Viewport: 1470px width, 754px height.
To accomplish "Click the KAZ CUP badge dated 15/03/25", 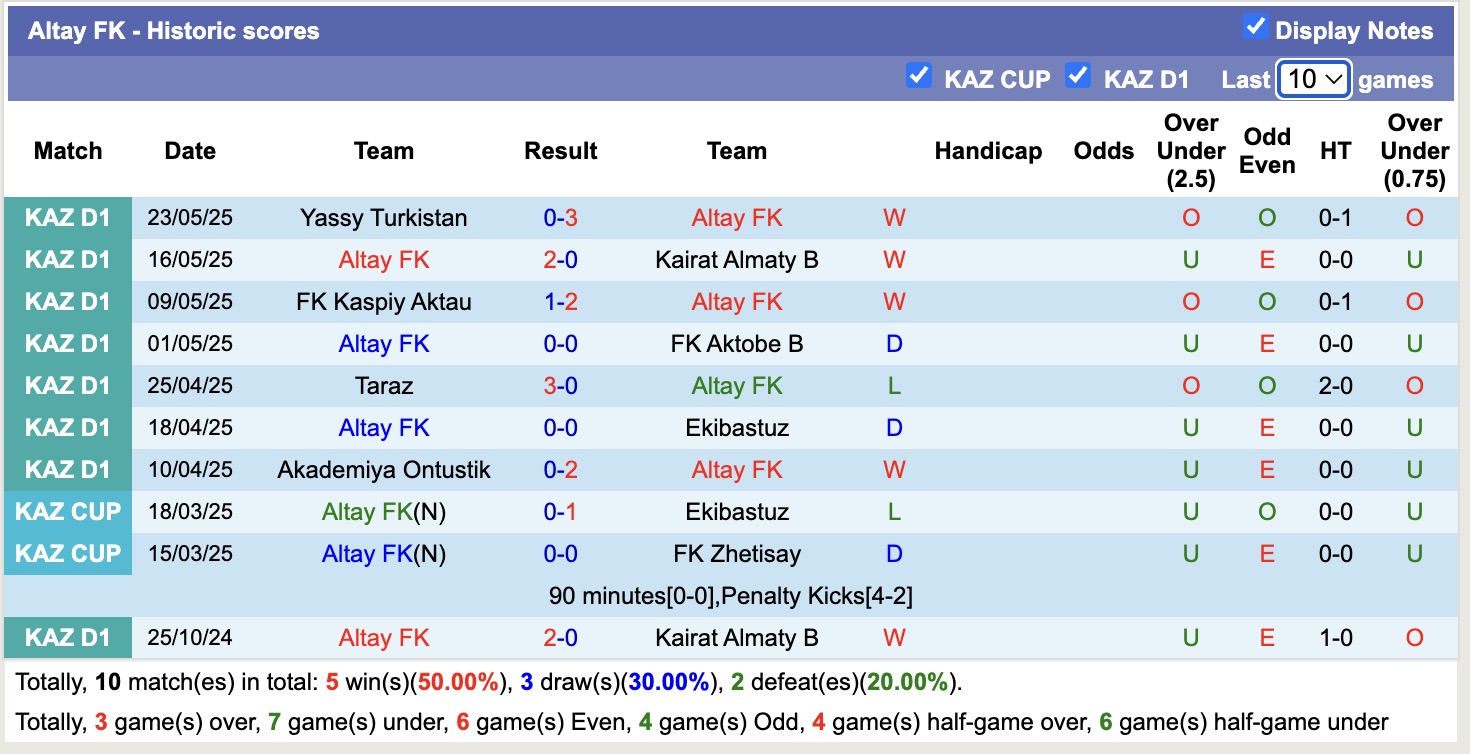I will pos(67,553).
